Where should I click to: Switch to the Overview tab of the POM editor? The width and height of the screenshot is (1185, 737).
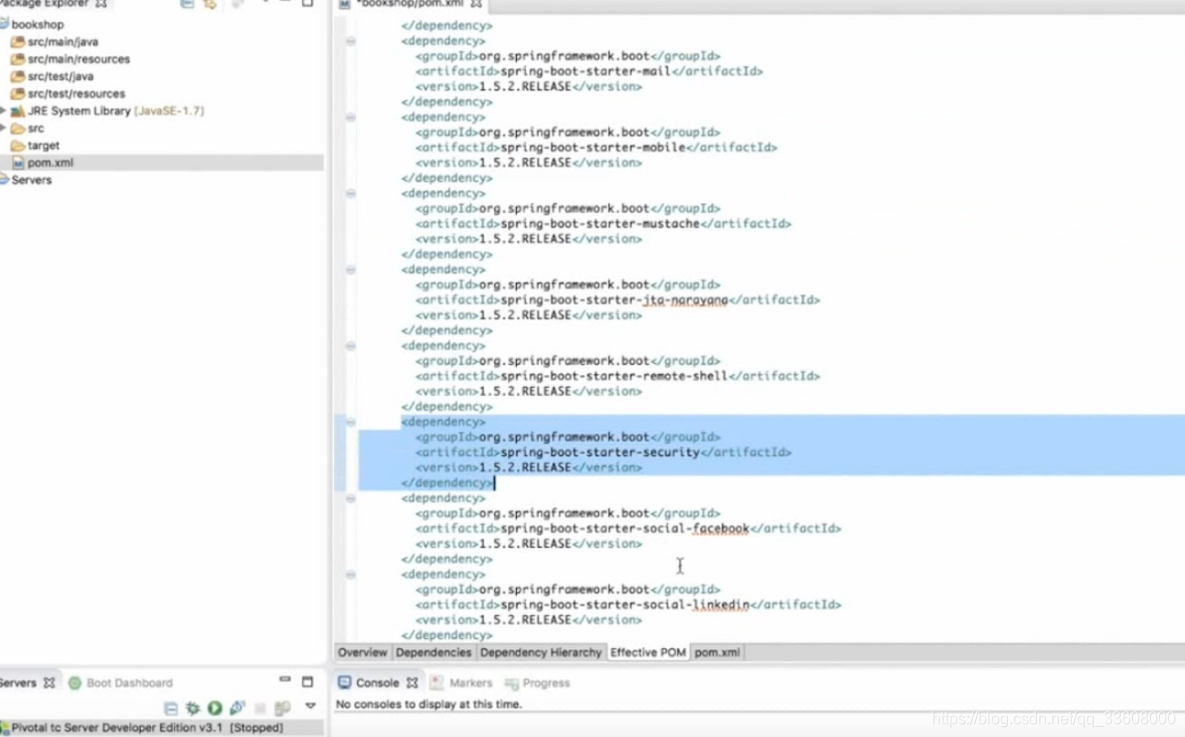pyautogui.click(x=362, y=652)
